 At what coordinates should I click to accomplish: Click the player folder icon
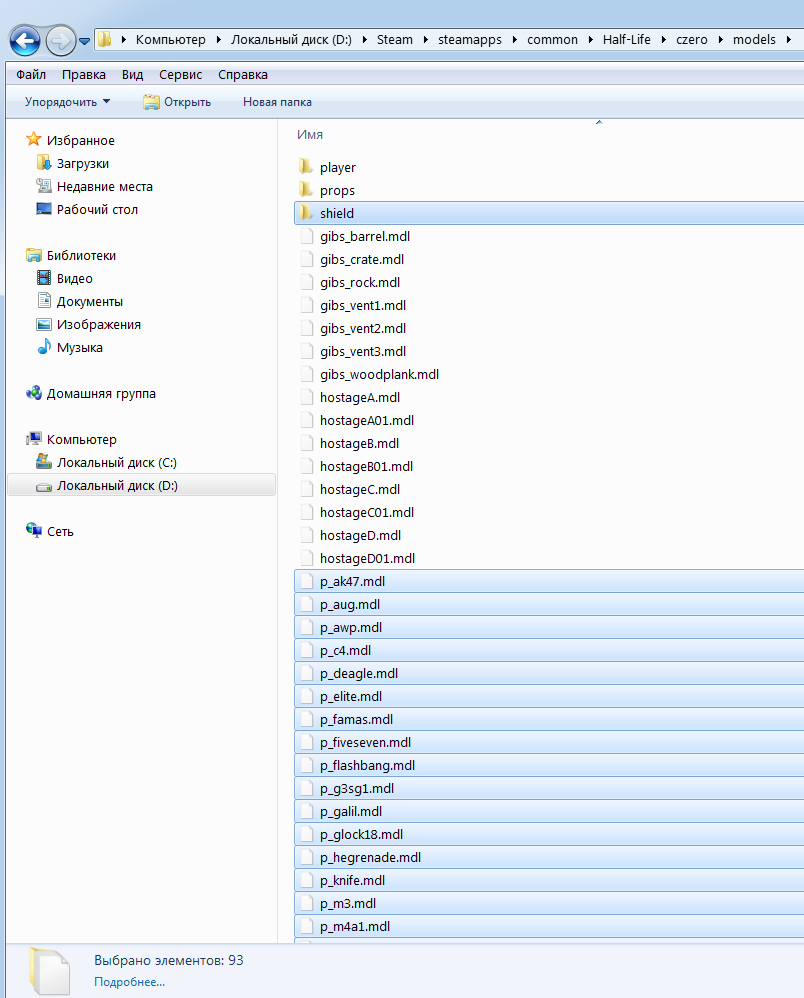pyautogui.click(x=306, y=167)
